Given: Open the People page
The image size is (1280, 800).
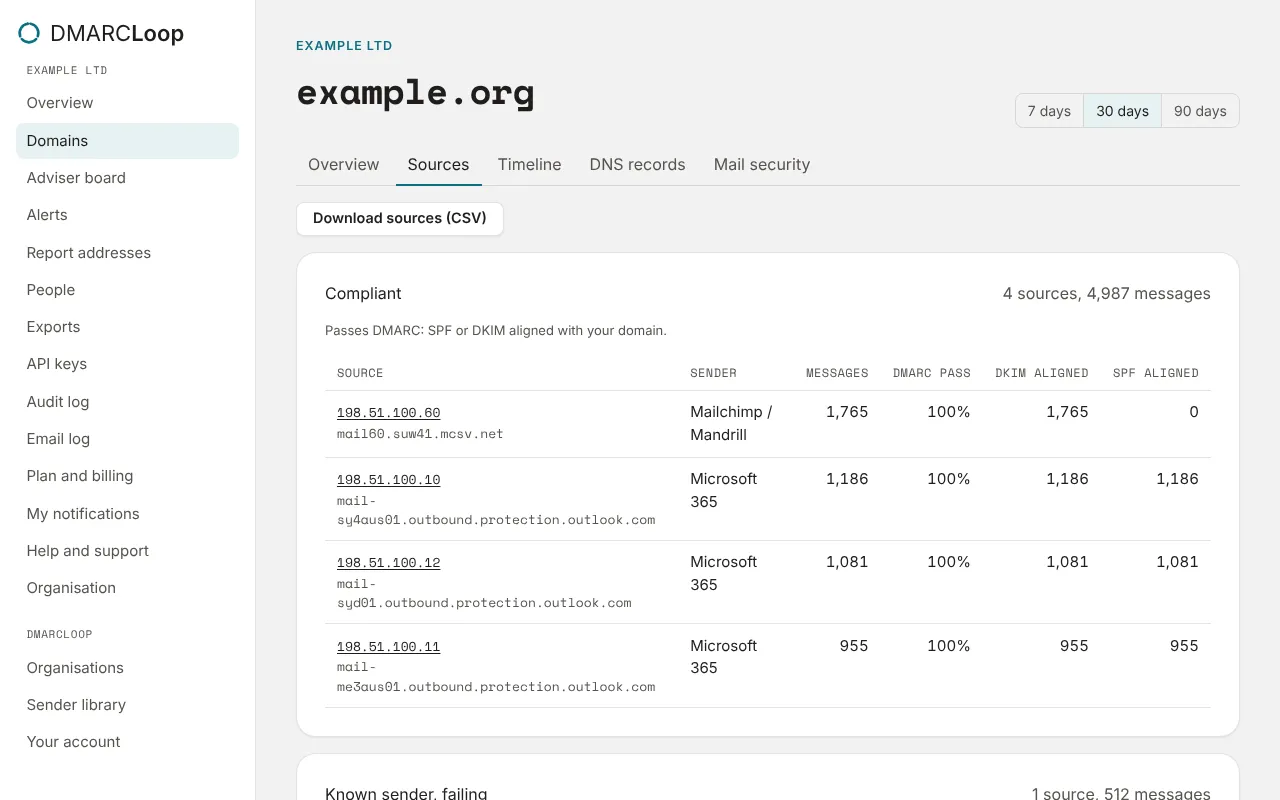Looking at the screenshot, I should [x=127, y=290].
